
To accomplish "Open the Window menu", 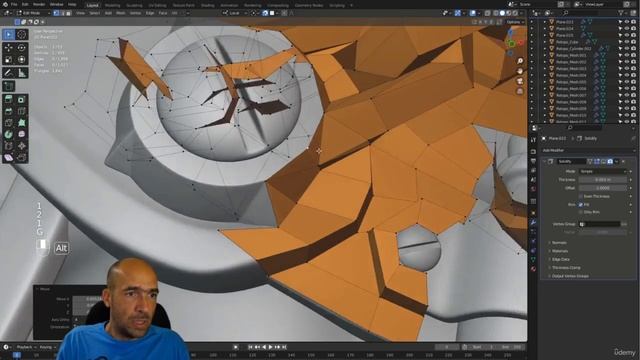I will tap(56, 5).
